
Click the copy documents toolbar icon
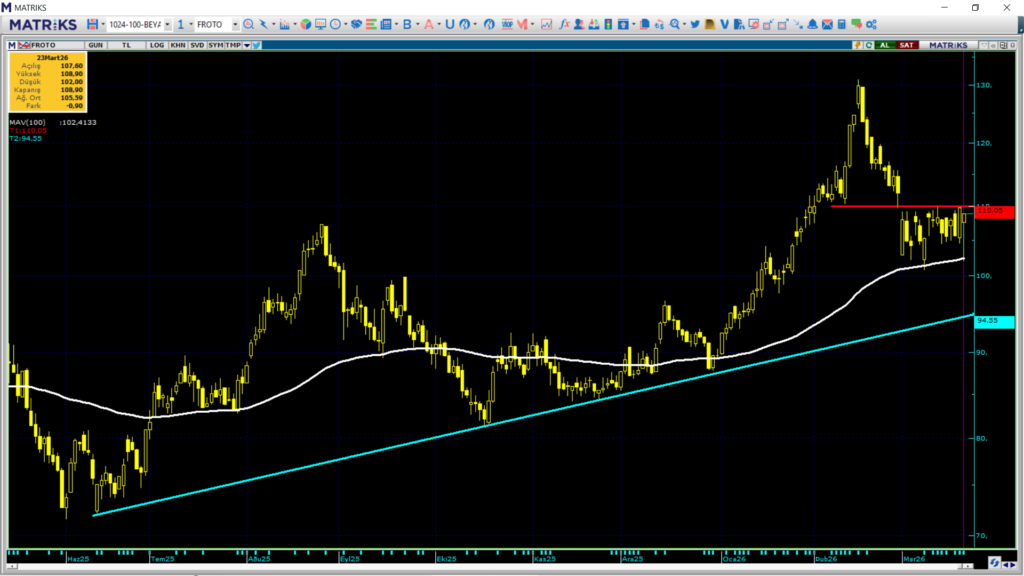pos(645,24)
